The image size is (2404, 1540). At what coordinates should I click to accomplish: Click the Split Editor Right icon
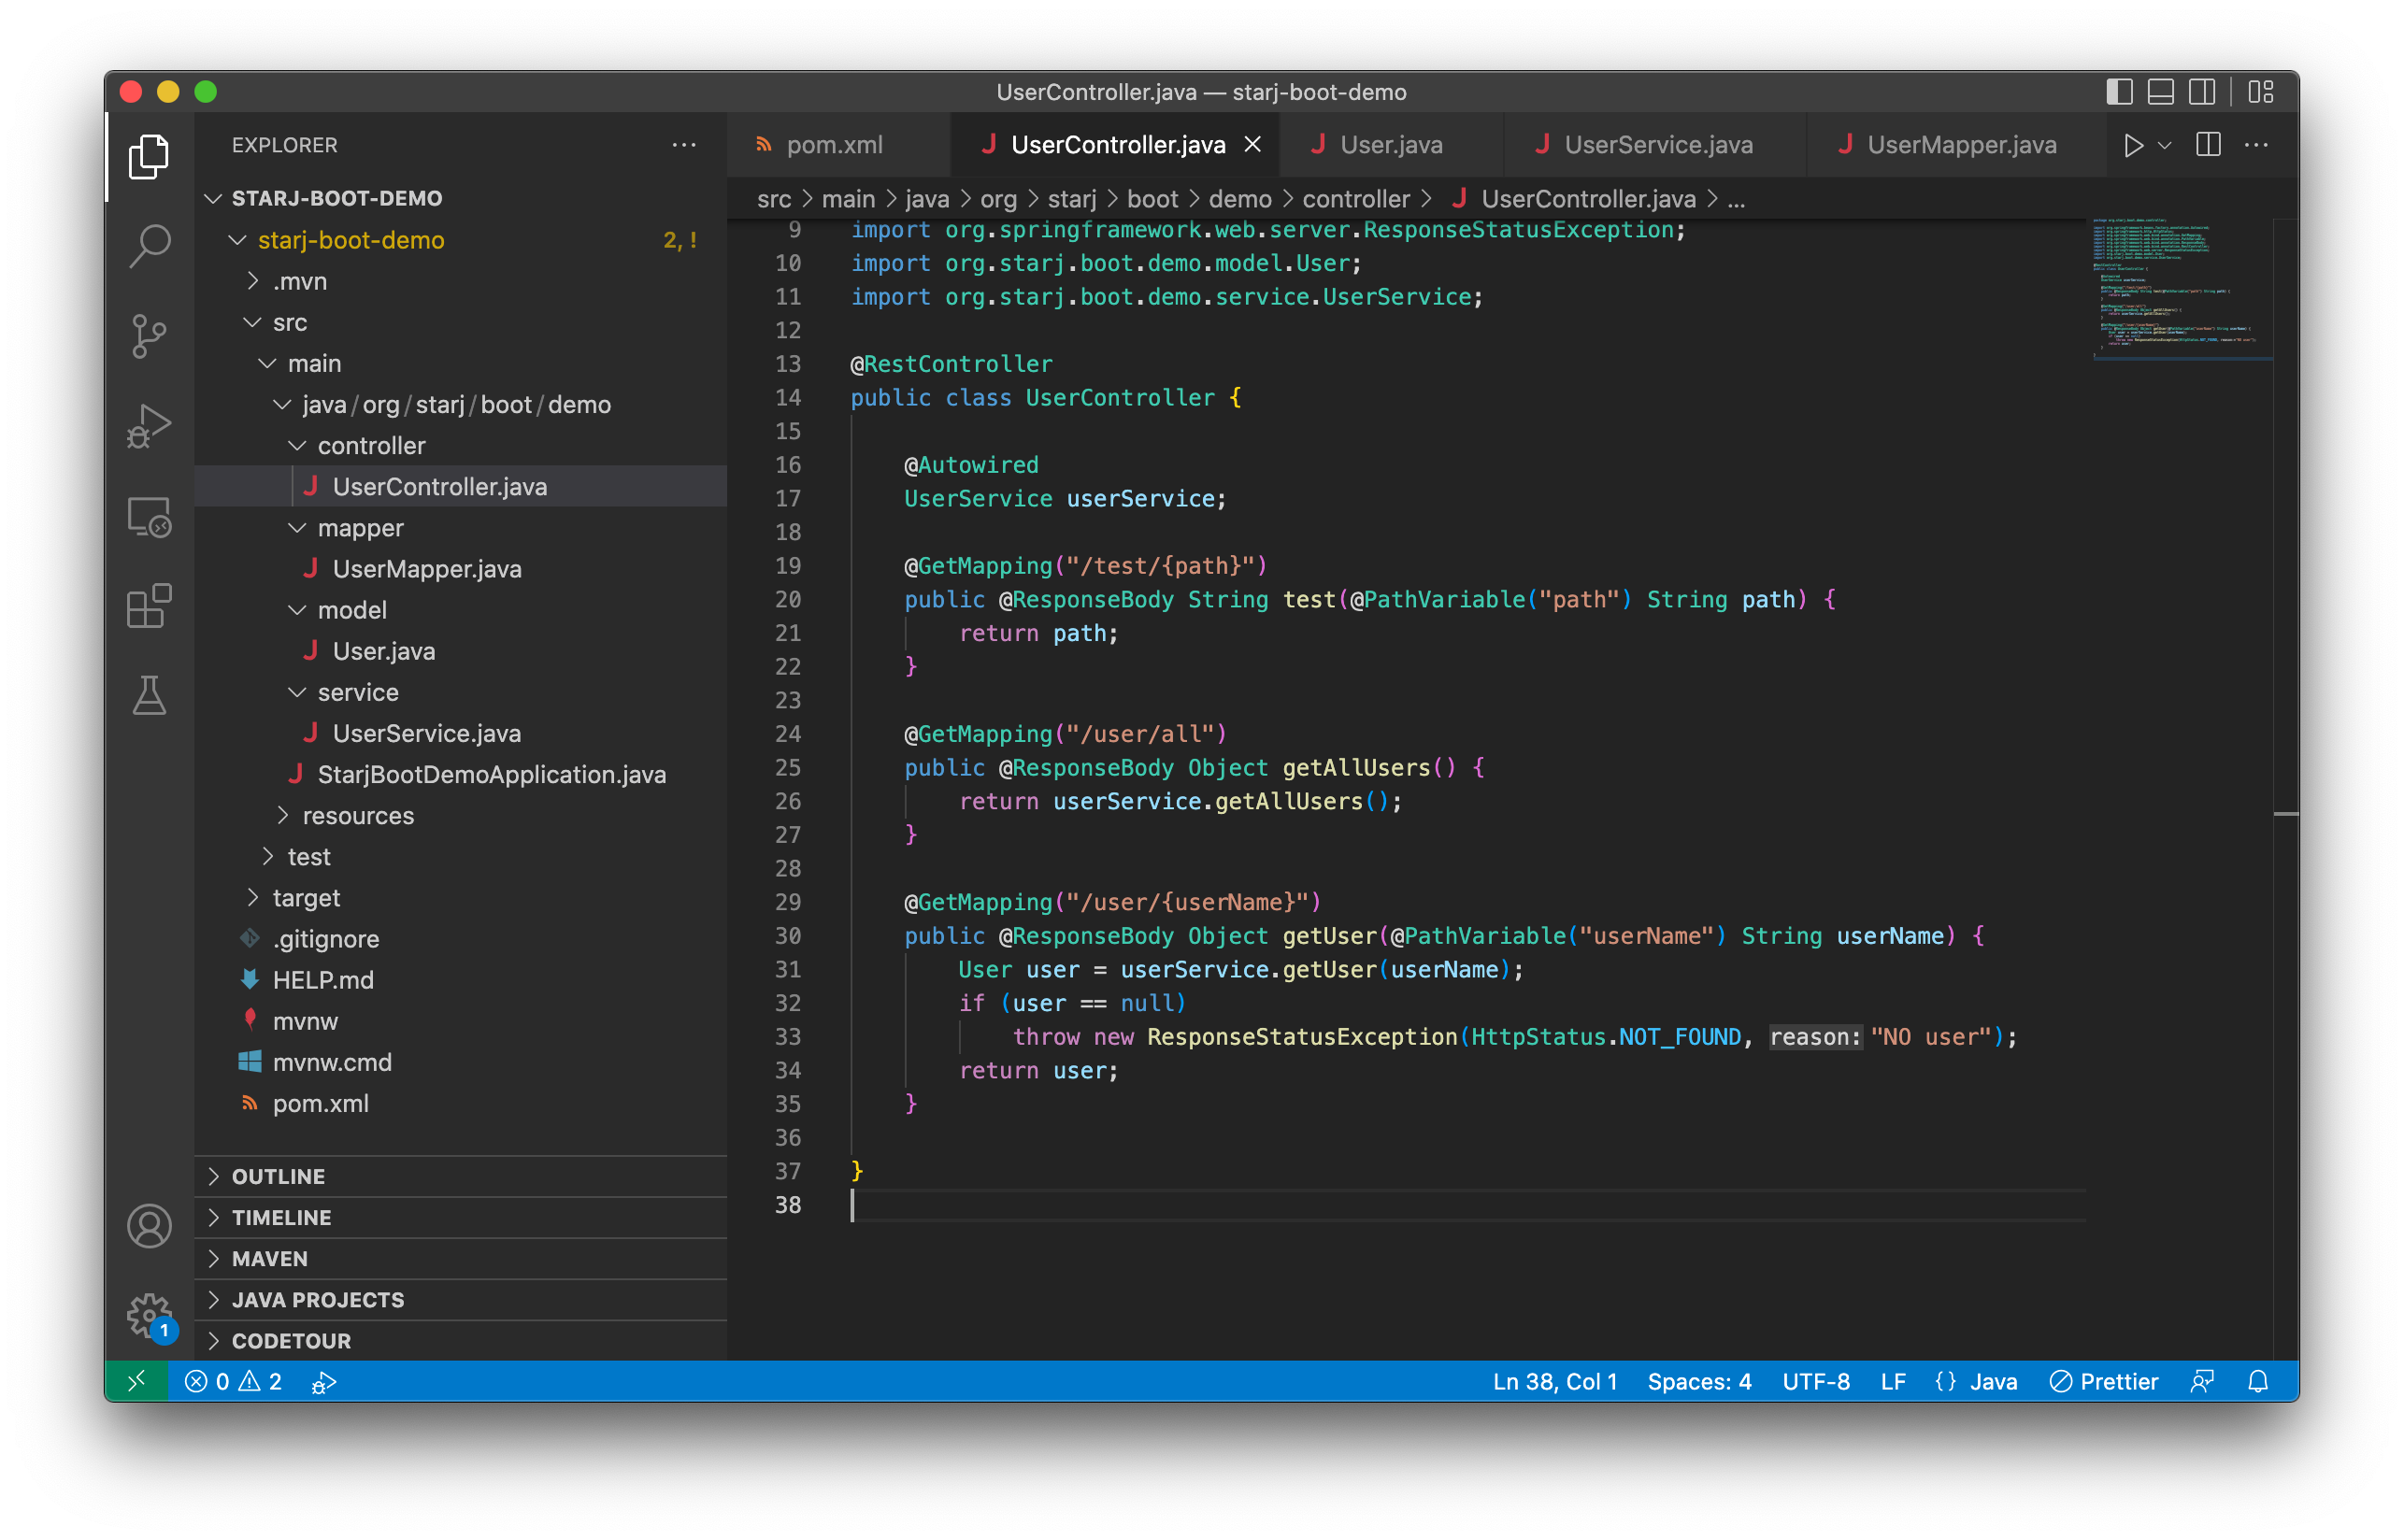pyautogui.click(x=2208, y=145)
